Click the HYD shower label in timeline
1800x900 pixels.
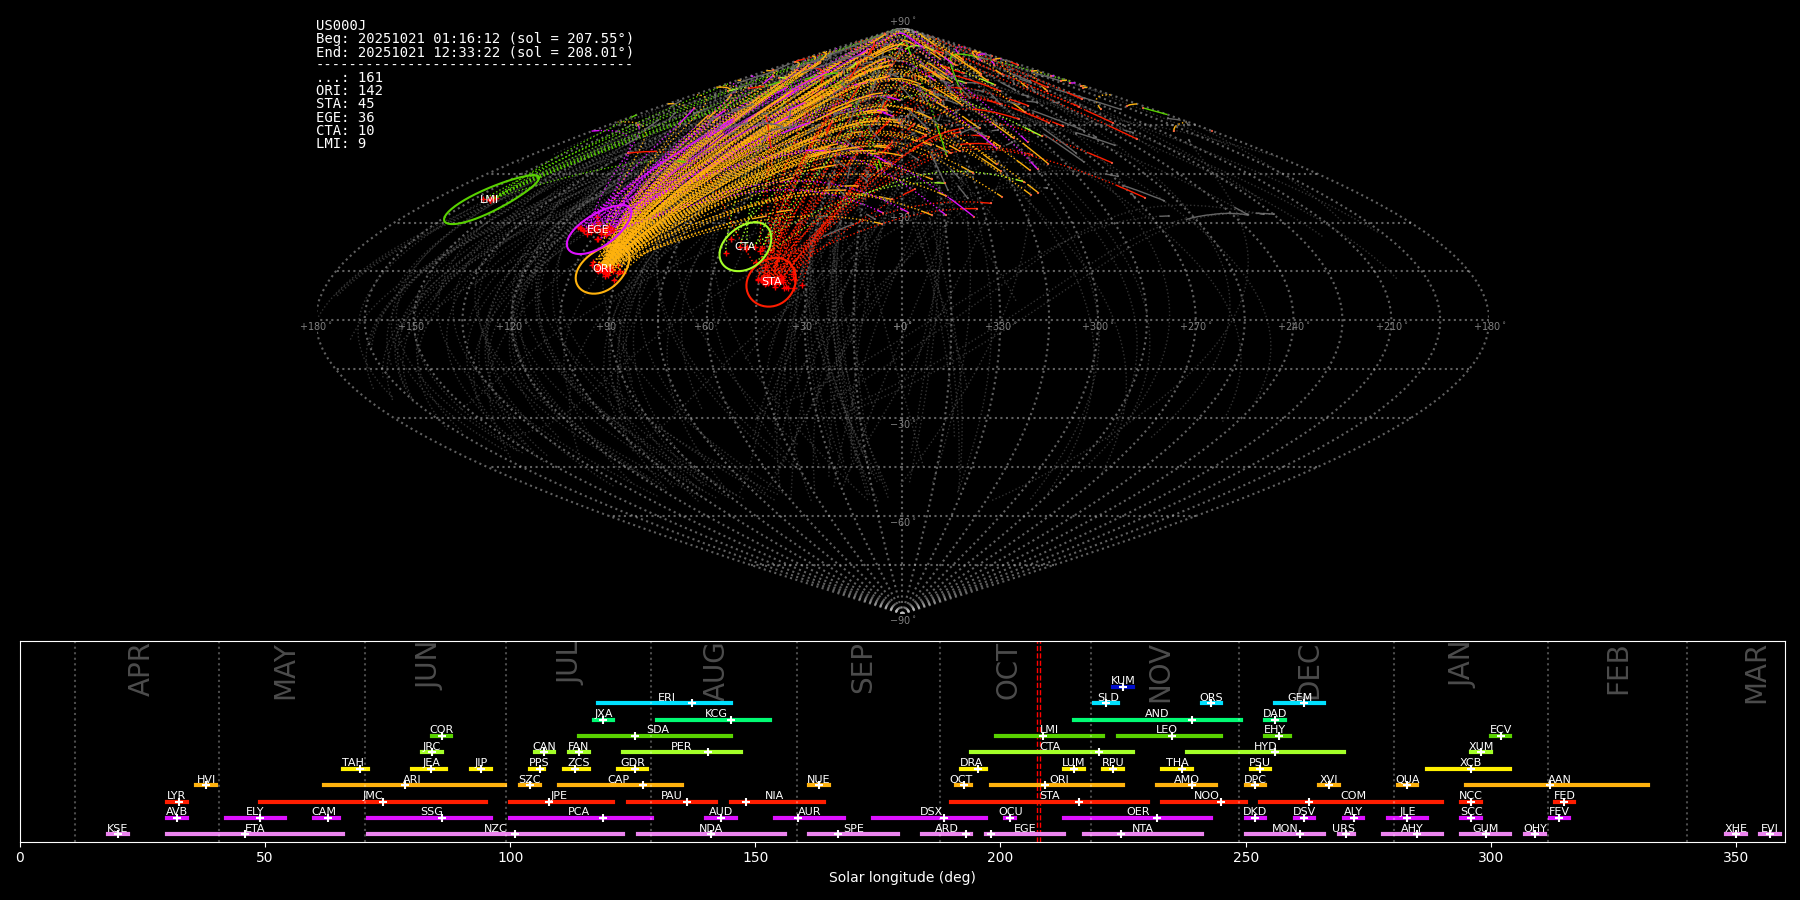point(1266,747)
